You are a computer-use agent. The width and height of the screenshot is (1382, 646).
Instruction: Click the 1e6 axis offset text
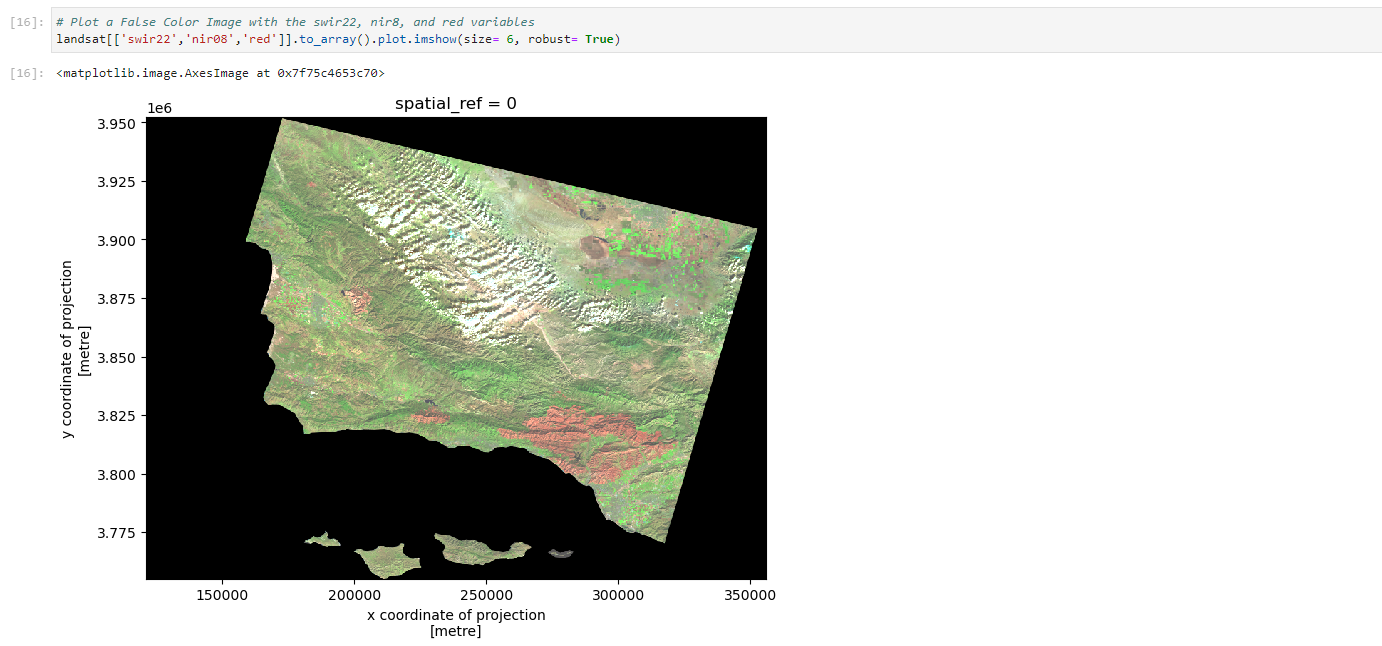click(x=161, y=107)
